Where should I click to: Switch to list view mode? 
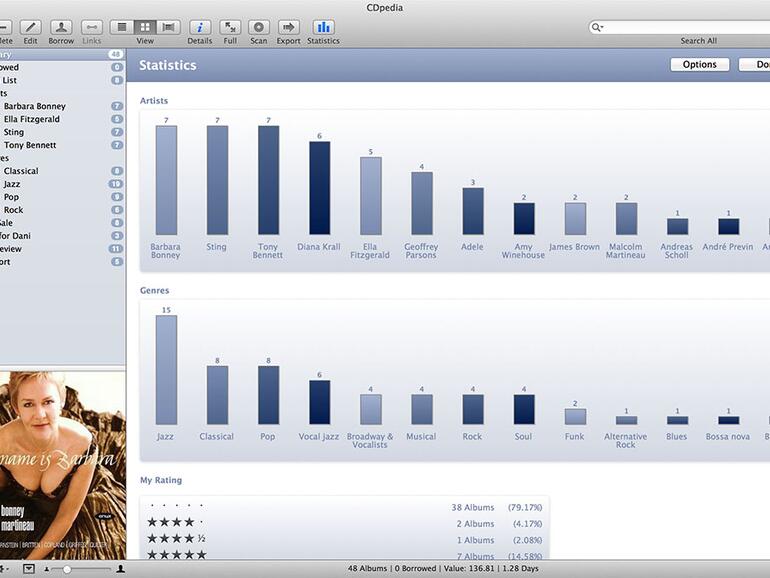pyautogui.click(x=122, y=27)
